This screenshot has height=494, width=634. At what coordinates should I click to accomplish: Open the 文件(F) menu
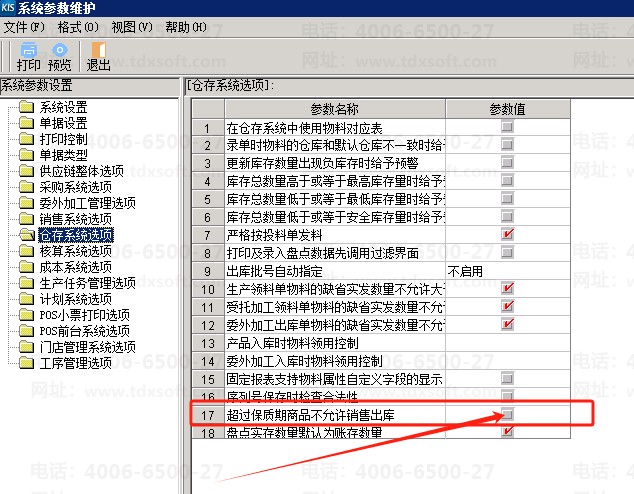click(x=24, y=27)
